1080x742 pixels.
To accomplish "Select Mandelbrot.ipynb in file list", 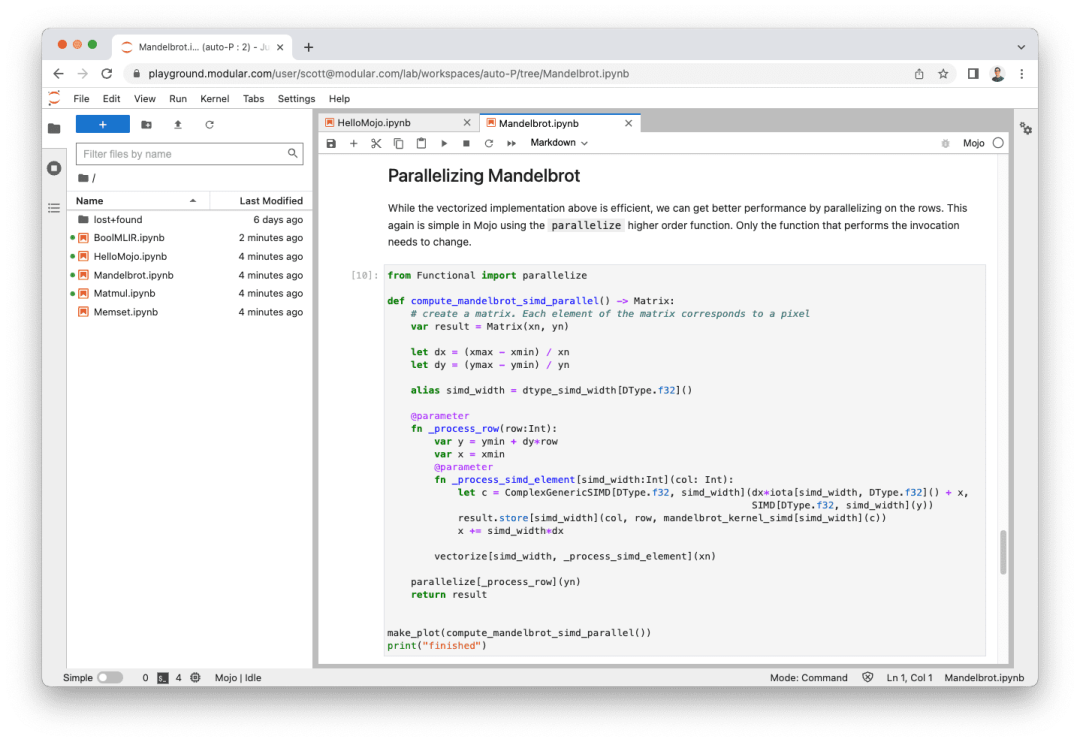I will point(189,275).
